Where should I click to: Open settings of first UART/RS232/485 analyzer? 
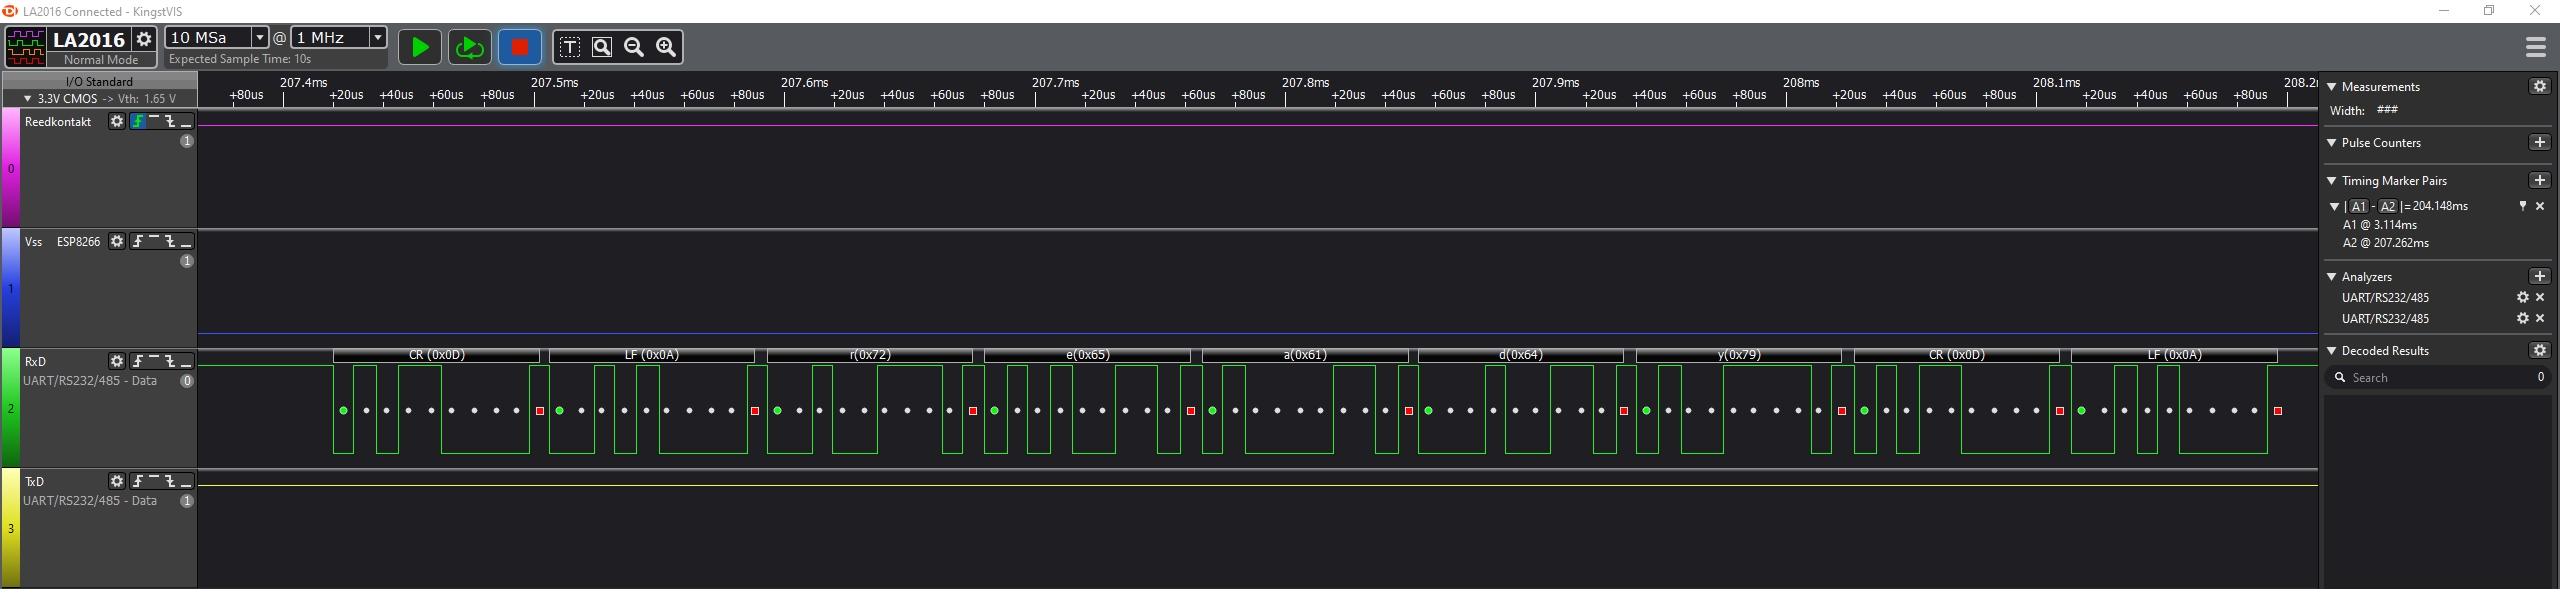pos(2523,297)
